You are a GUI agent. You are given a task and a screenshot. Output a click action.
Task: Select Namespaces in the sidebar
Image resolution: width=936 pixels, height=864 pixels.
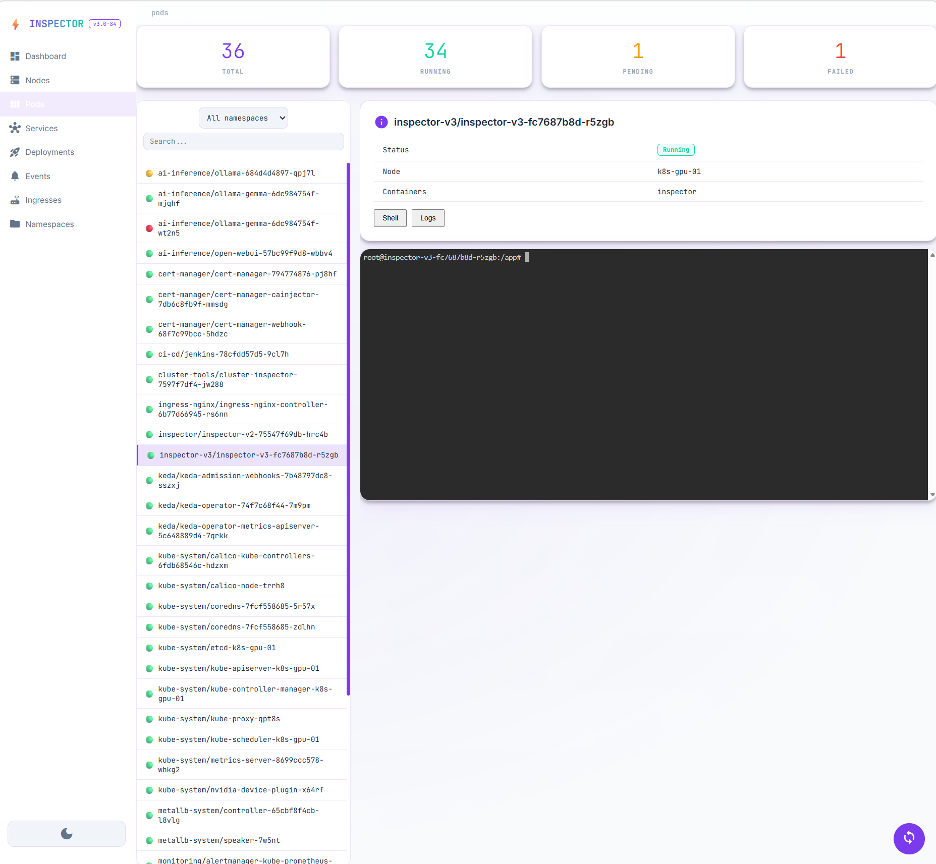[x=68, y=224]
